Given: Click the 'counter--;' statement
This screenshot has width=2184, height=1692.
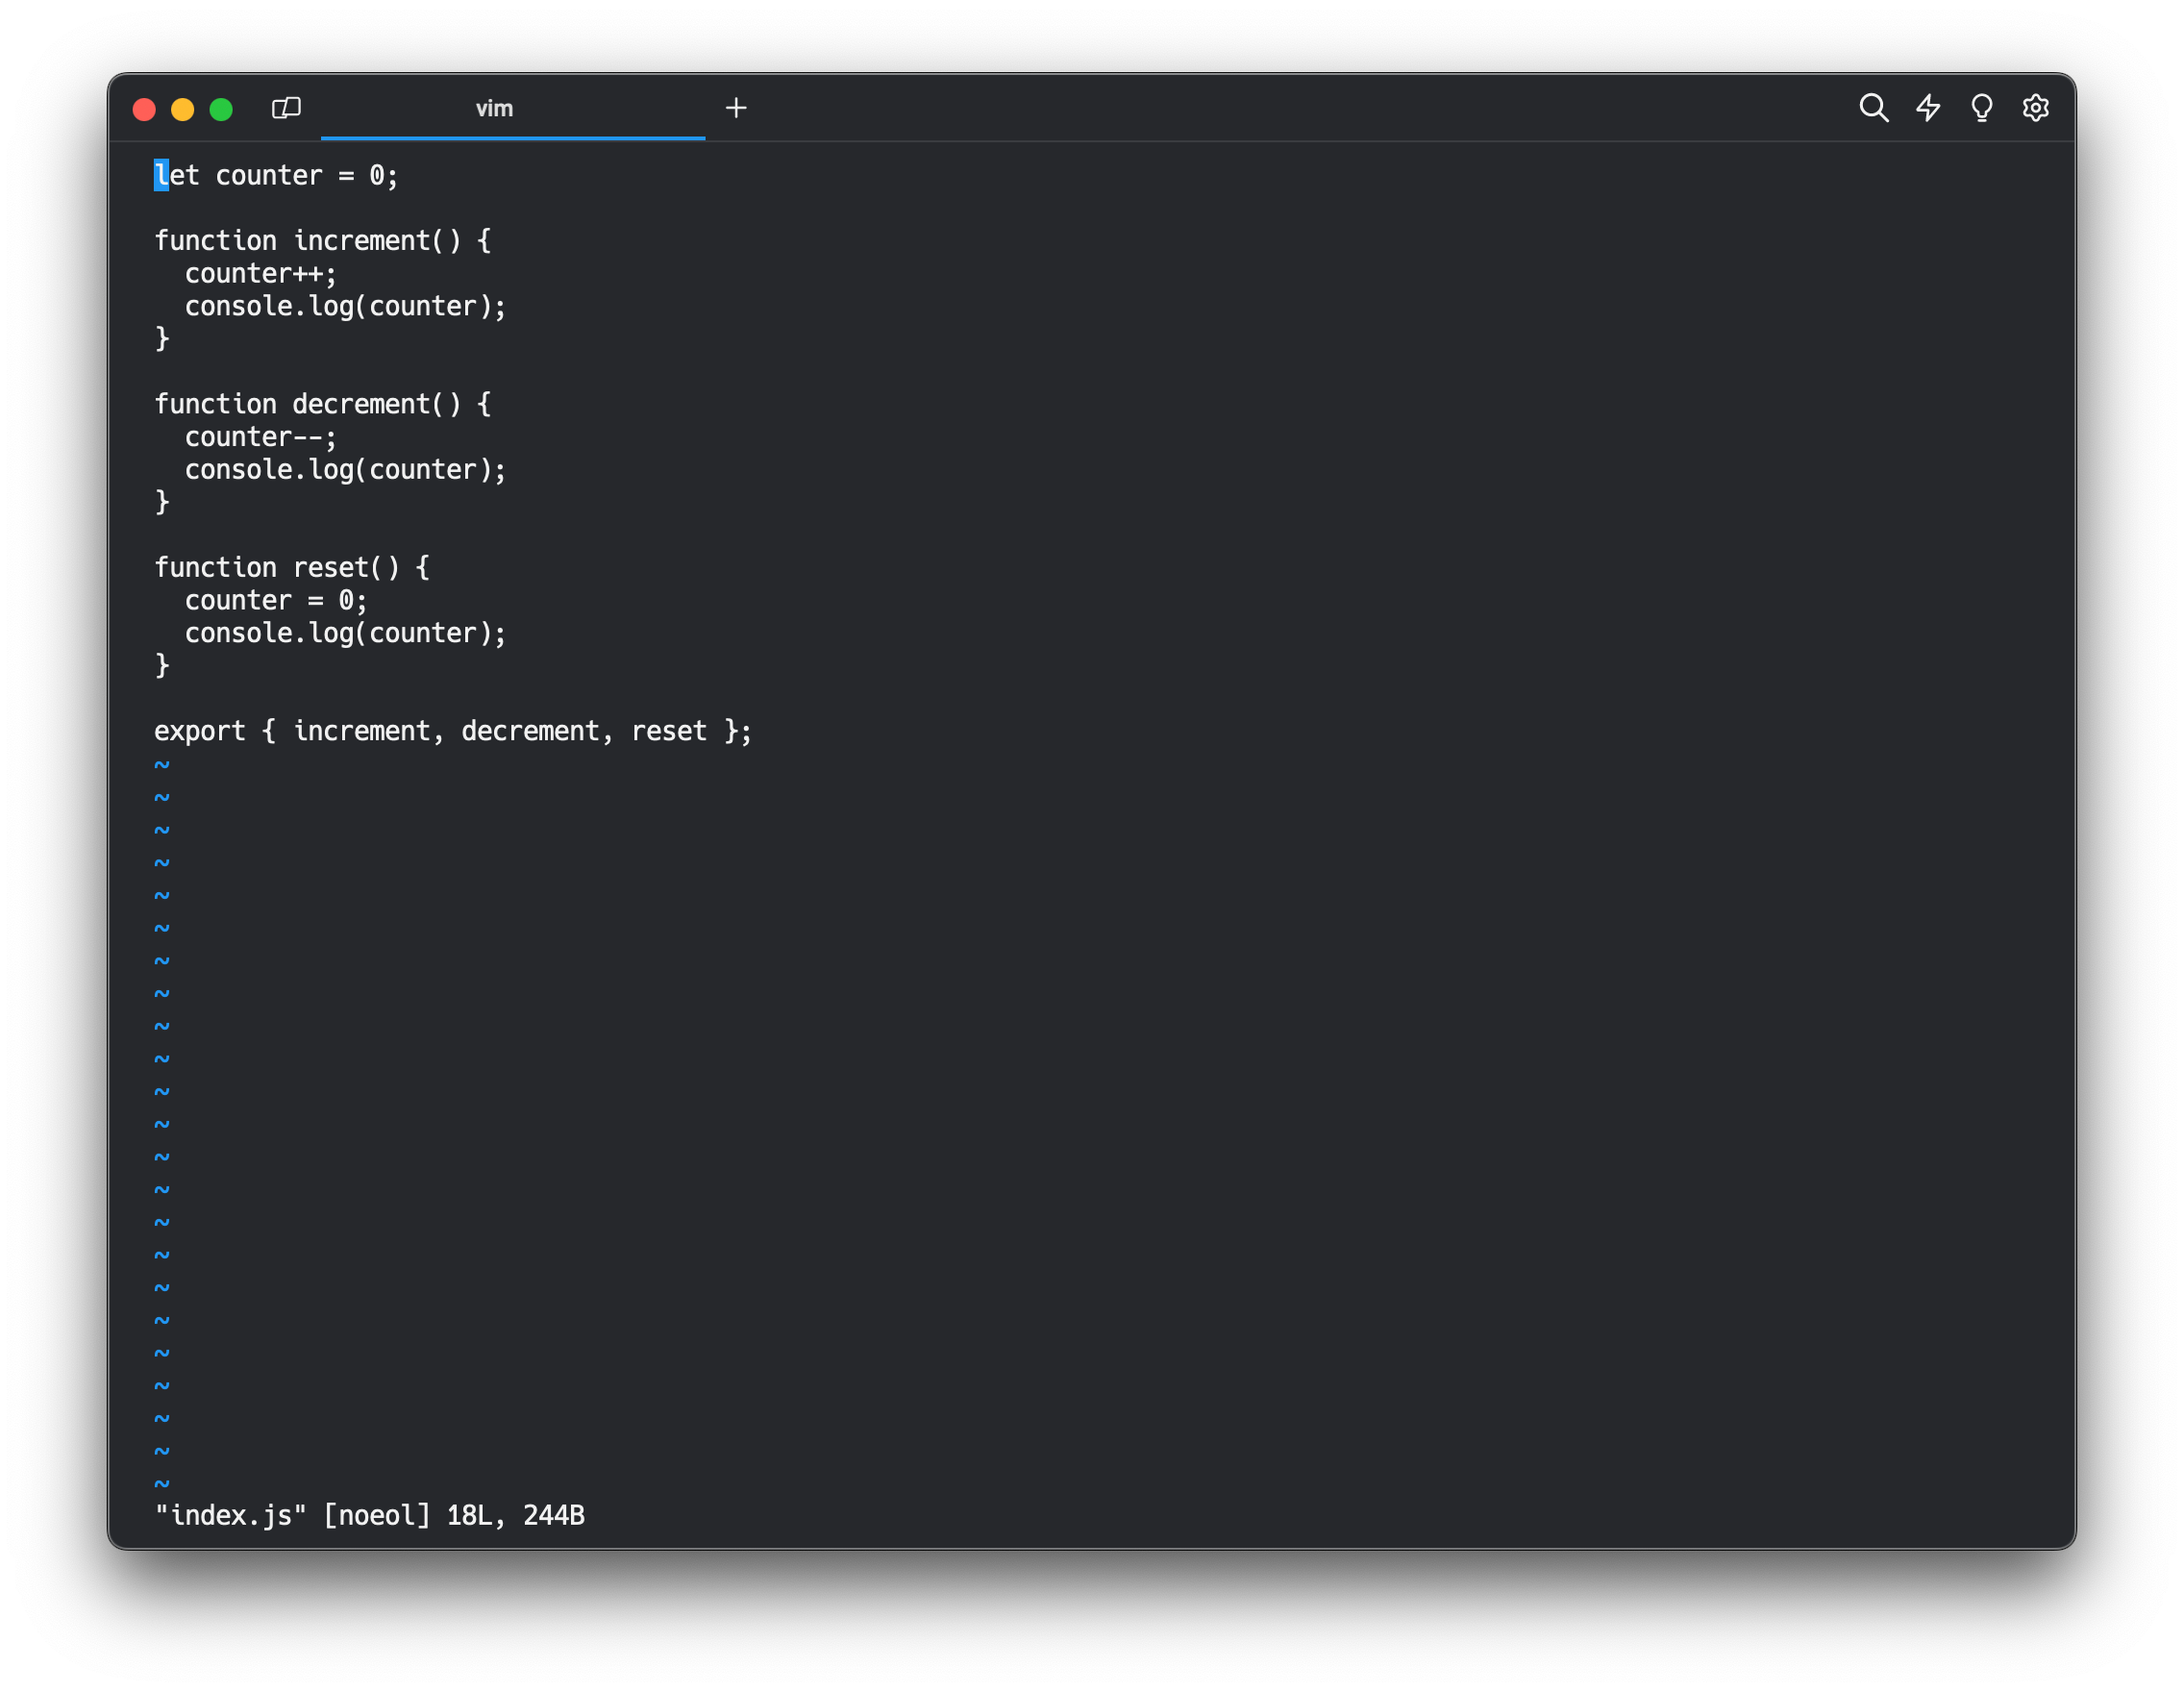Looking at the screenshot, I should click(x=260, y=437).
